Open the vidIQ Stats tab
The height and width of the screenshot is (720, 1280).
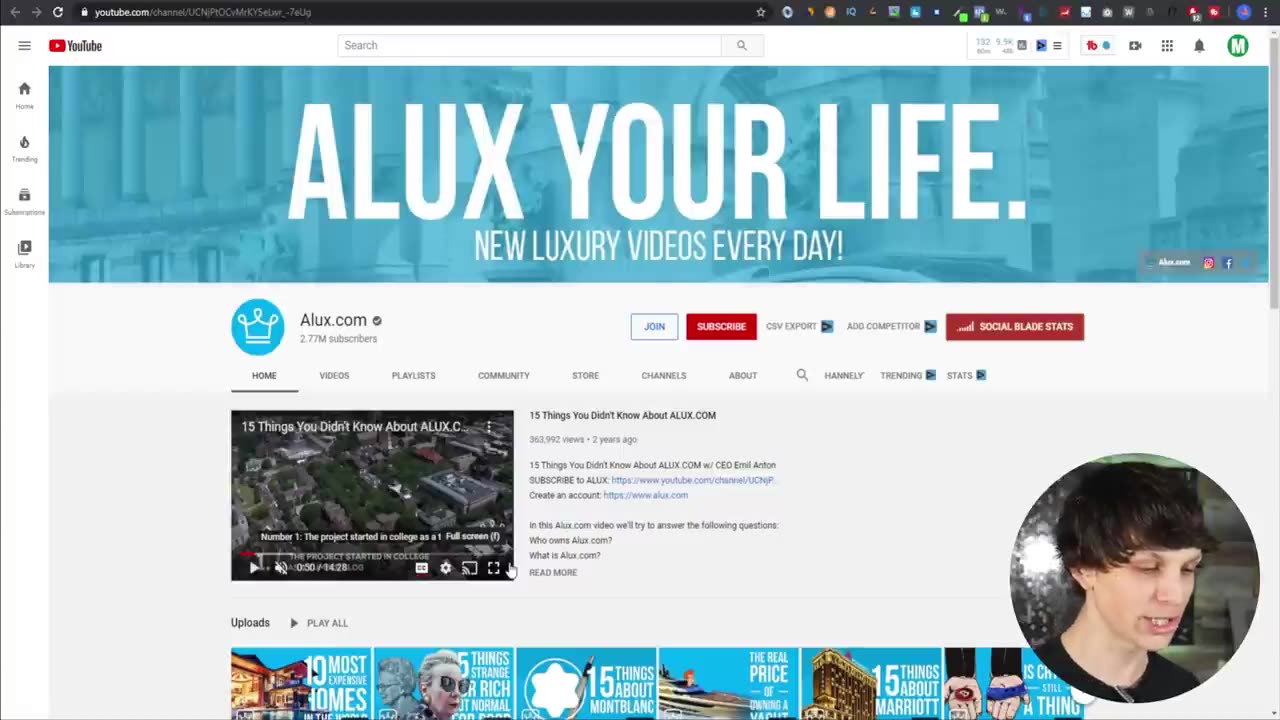pos(966,375)
